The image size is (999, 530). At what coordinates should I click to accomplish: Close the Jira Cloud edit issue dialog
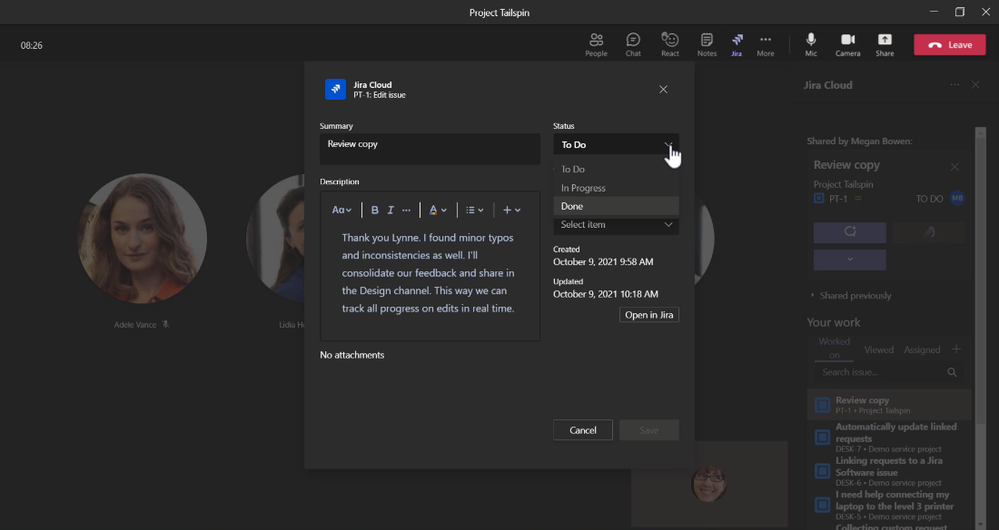(x=663, y=89)
